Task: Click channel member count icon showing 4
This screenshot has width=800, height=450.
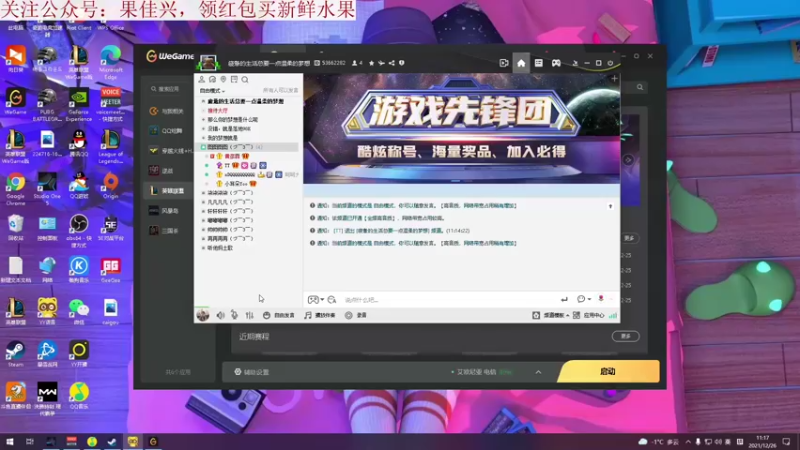Action: click(x=357, y=63)
